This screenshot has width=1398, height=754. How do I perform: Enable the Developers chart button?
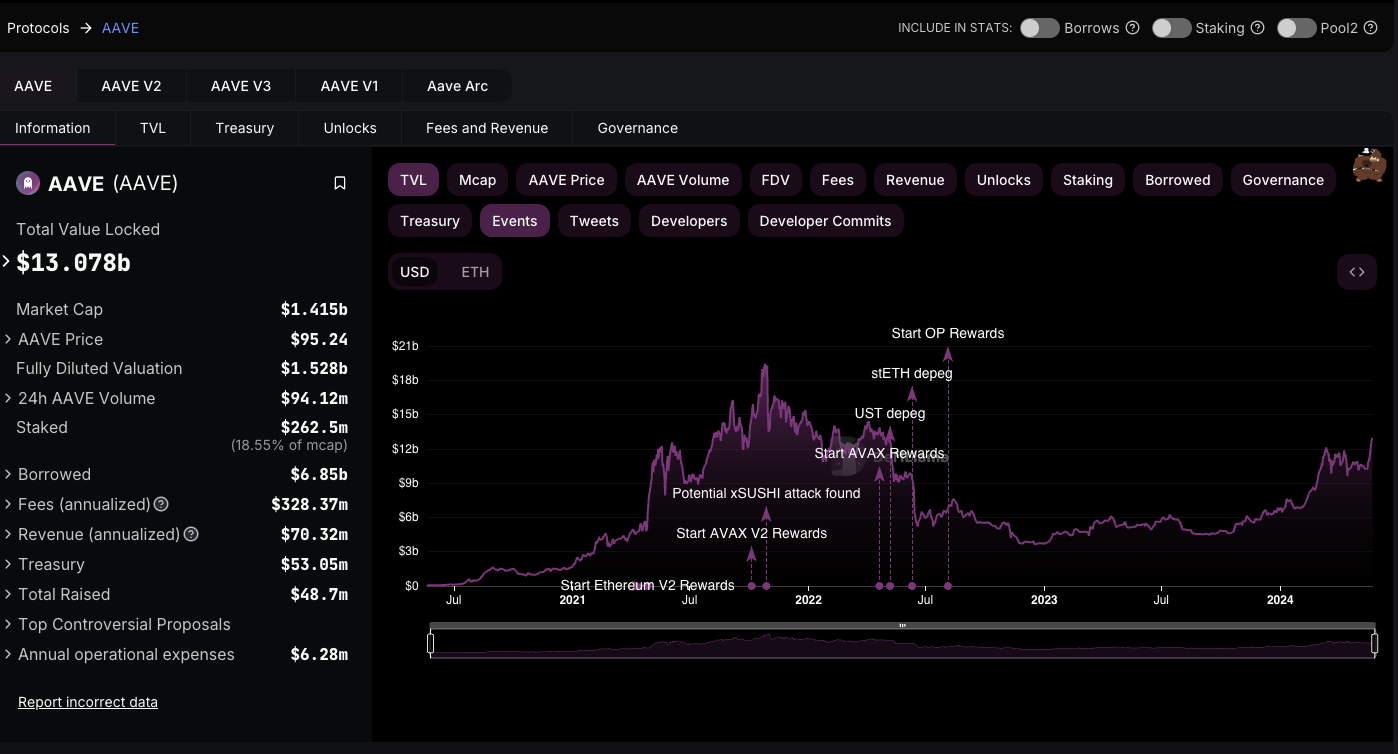pos(689,221)
